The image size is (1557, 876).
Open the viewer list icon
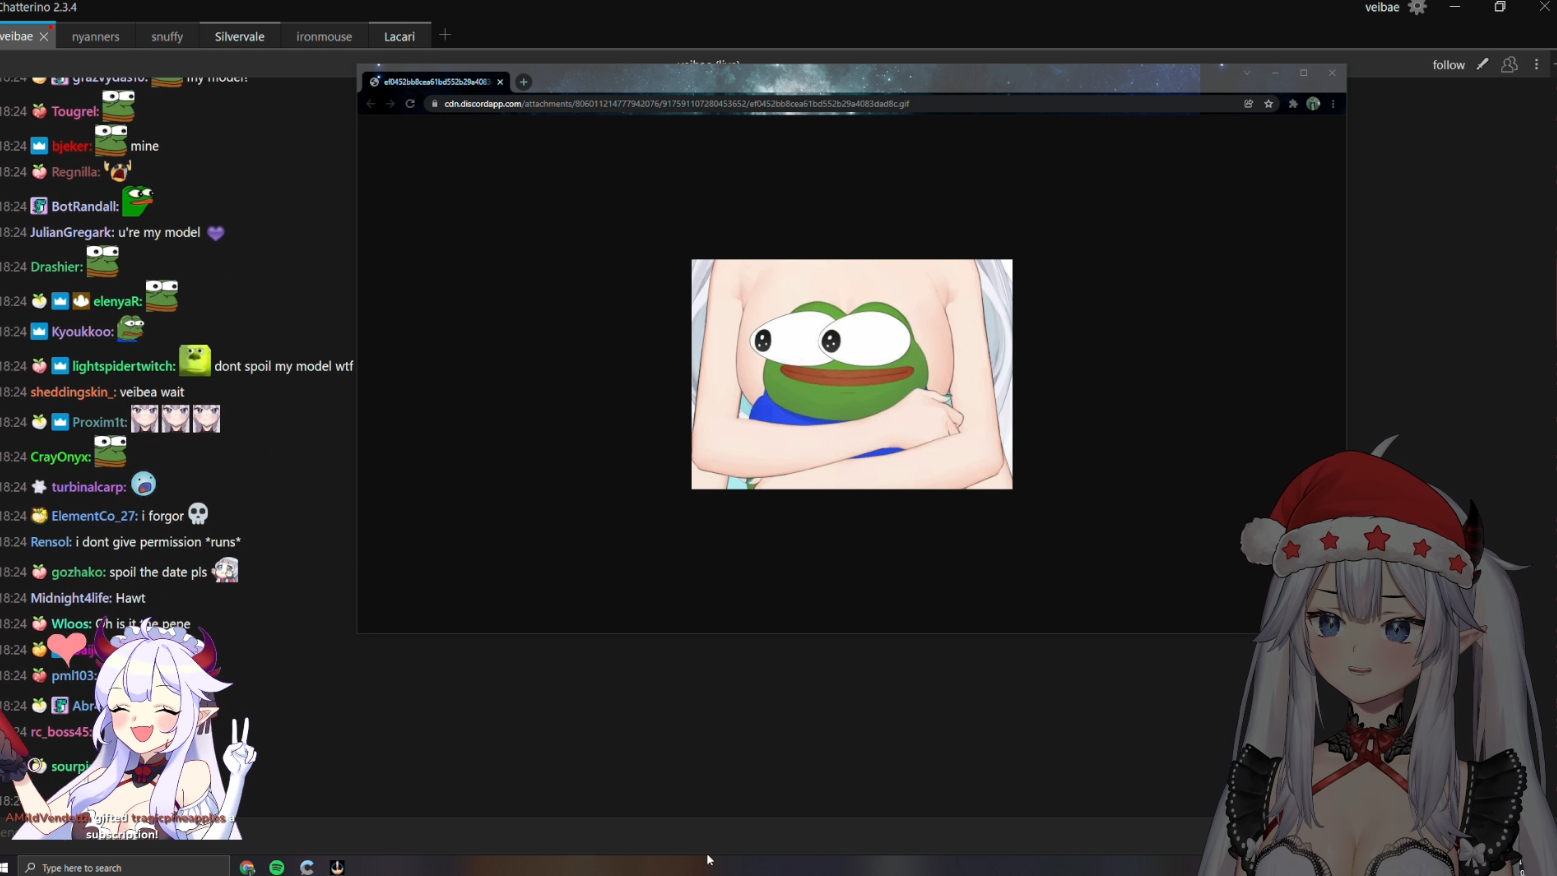(1509, 64)
